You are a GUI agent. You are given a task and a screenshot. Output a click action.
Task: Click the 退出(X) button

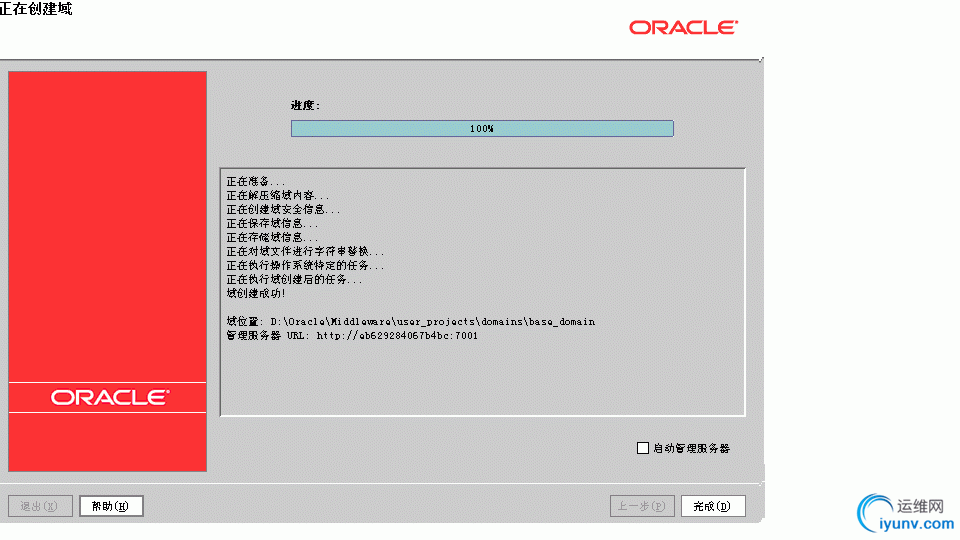(40, 506)
